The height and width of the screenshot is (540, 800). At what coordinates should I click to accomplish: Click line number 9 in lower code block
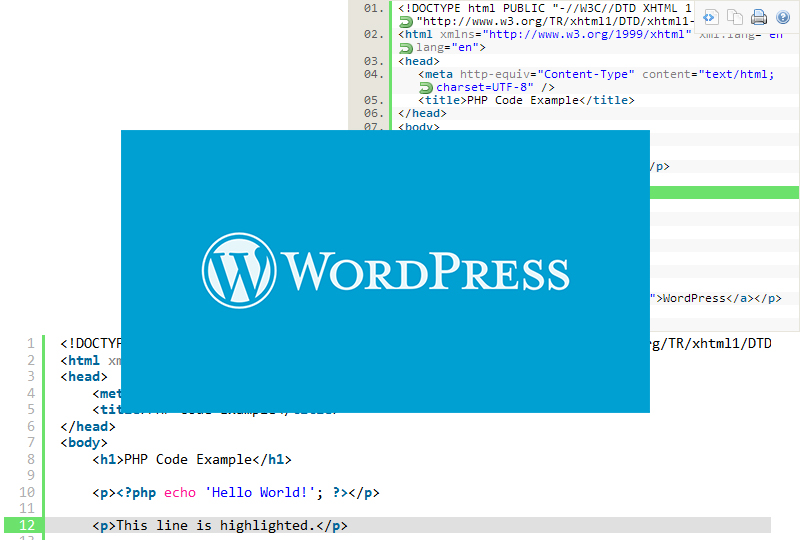coord(31,475)
